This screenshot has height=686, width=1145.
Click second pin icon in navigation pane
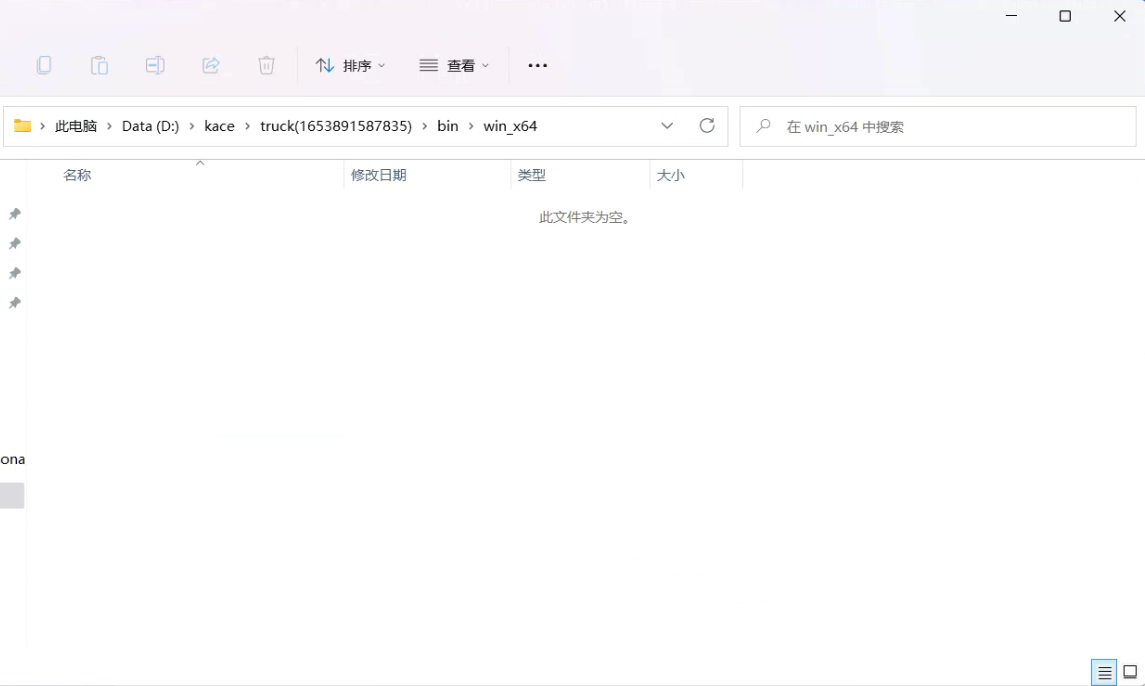15,244
